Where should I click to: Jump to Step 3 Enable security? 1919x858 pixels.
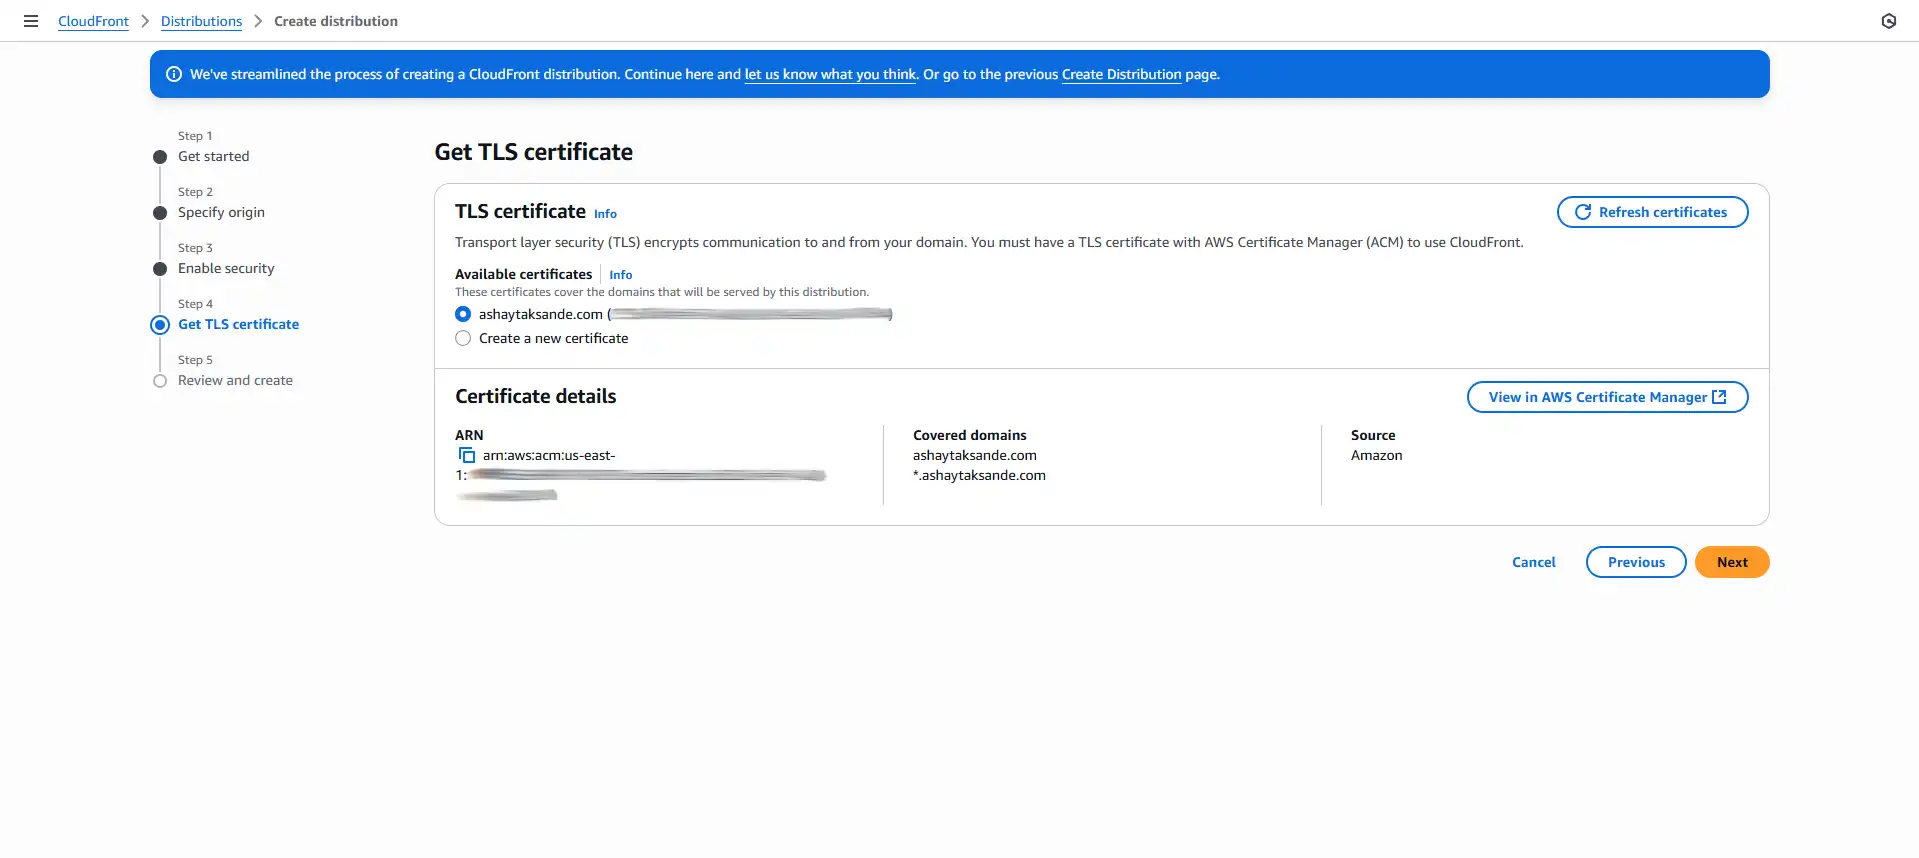226,268
